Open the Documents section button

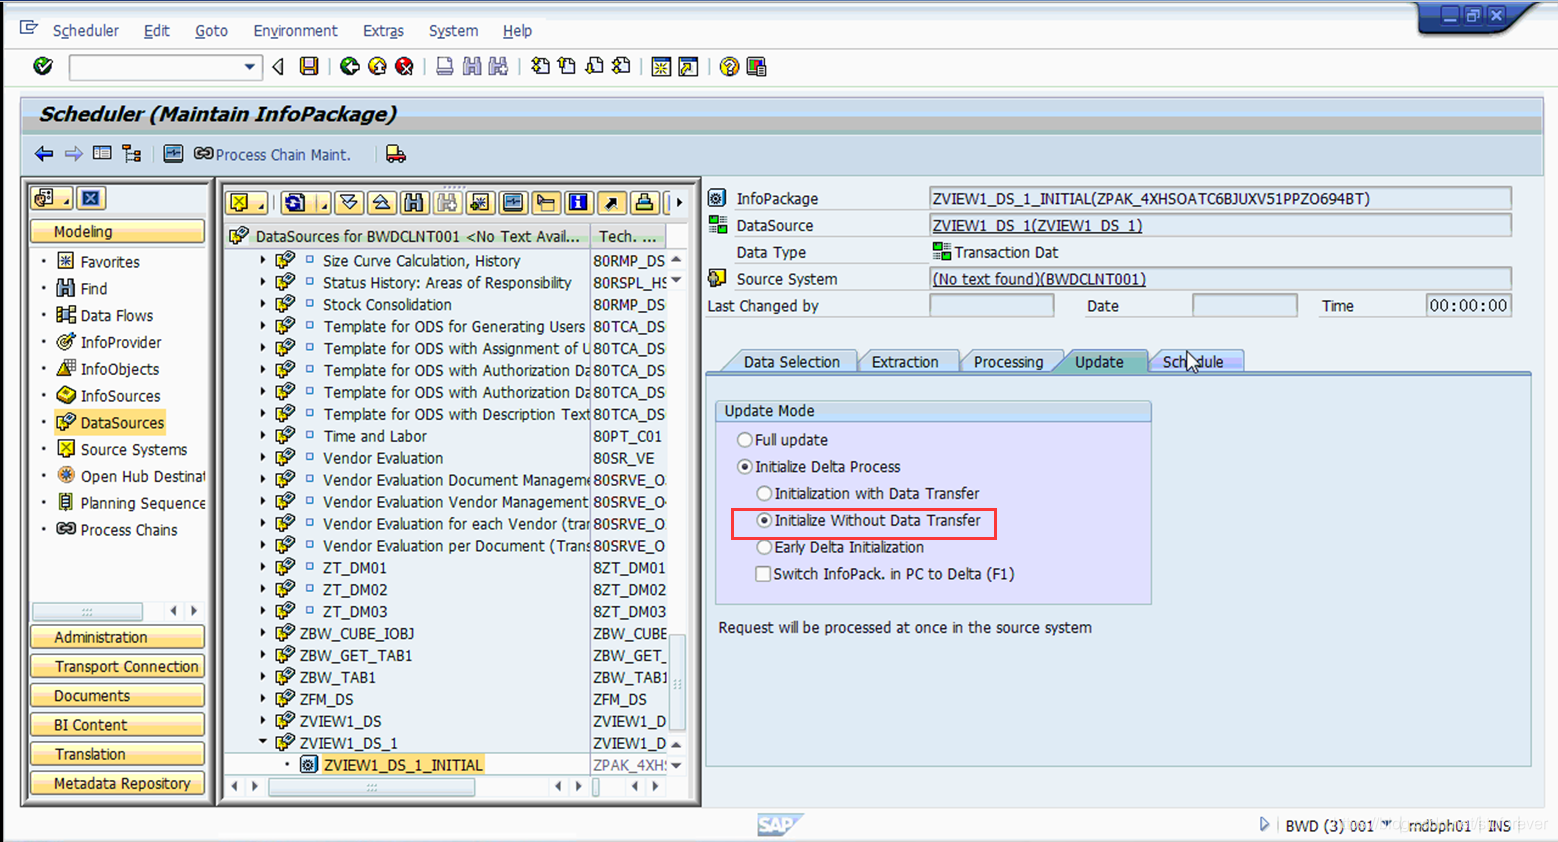click(117, 695)
